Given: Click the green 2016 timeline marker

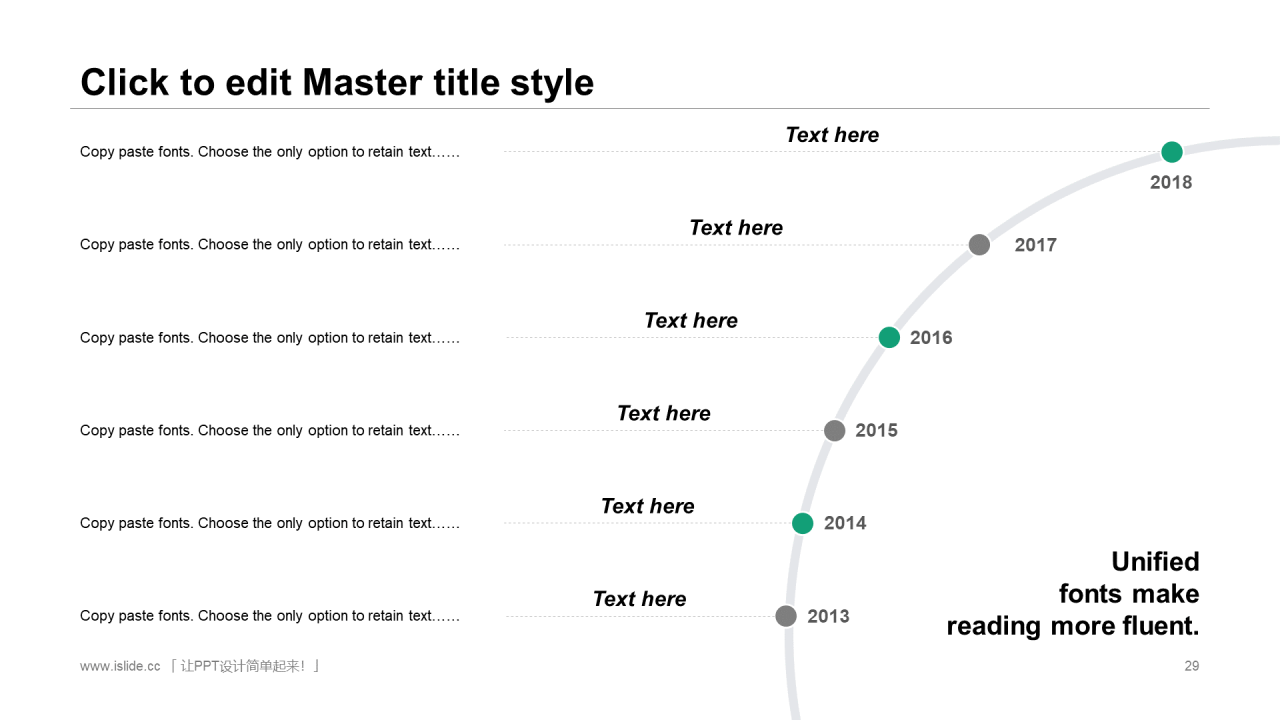Looking at the screenshot, I should (x=889, y=338).
